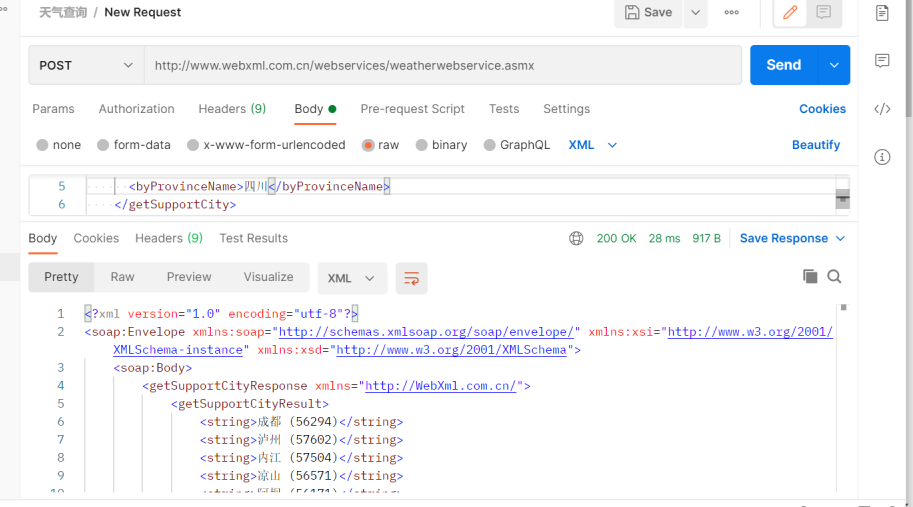Click the request editor scrollbar thumb

pyautogui.click(x=843, y=198)
